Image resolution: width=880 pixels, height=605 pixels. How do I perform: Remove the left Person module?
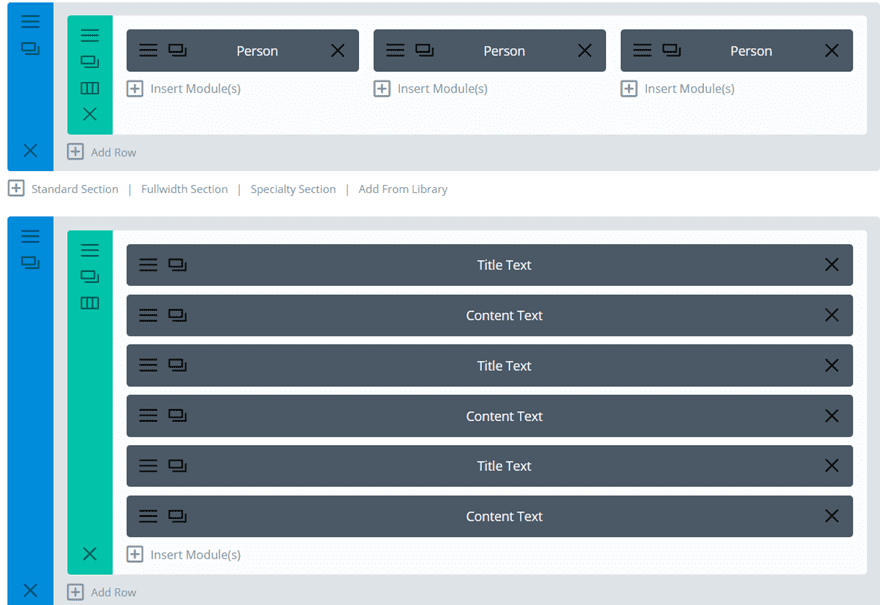coord(338,51)
